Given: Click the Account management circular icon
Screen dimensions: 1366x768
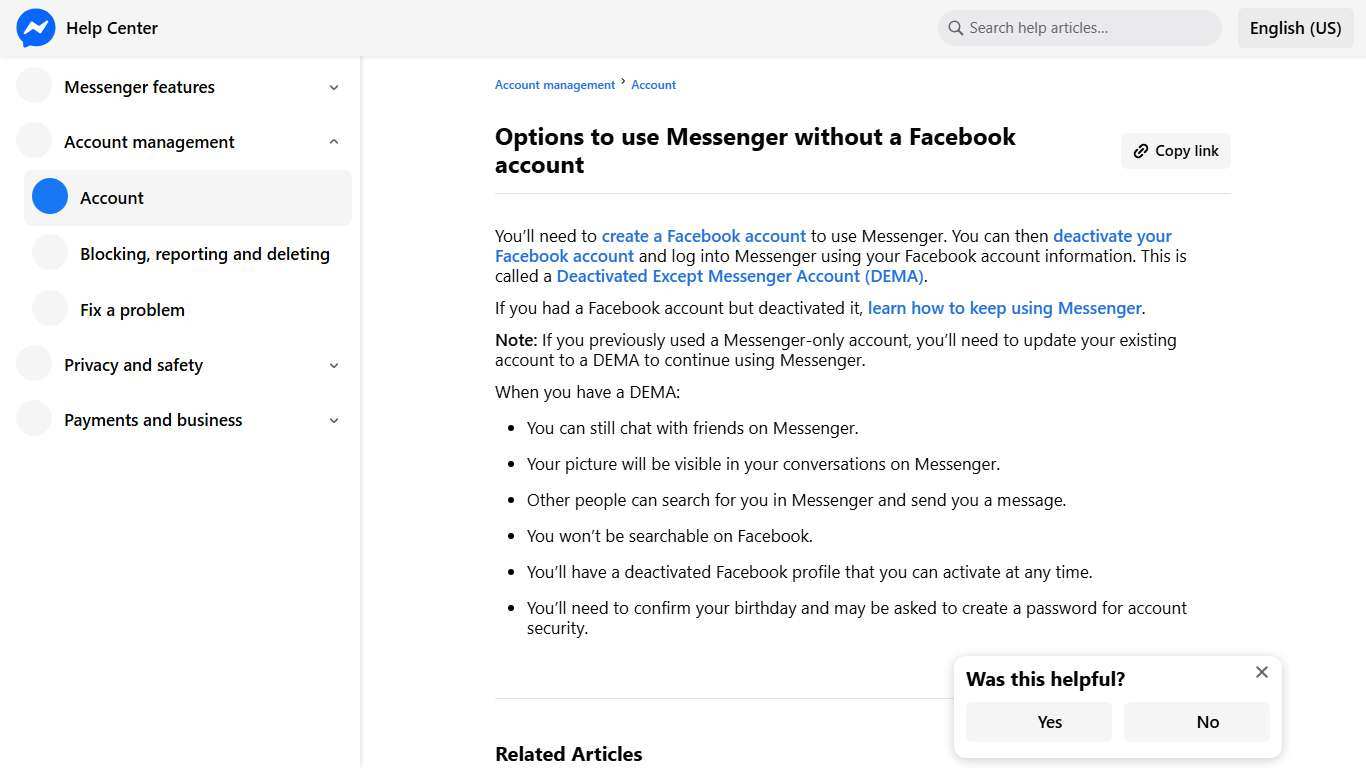Looking at the screenshot, I should click(x=33, y=141).
